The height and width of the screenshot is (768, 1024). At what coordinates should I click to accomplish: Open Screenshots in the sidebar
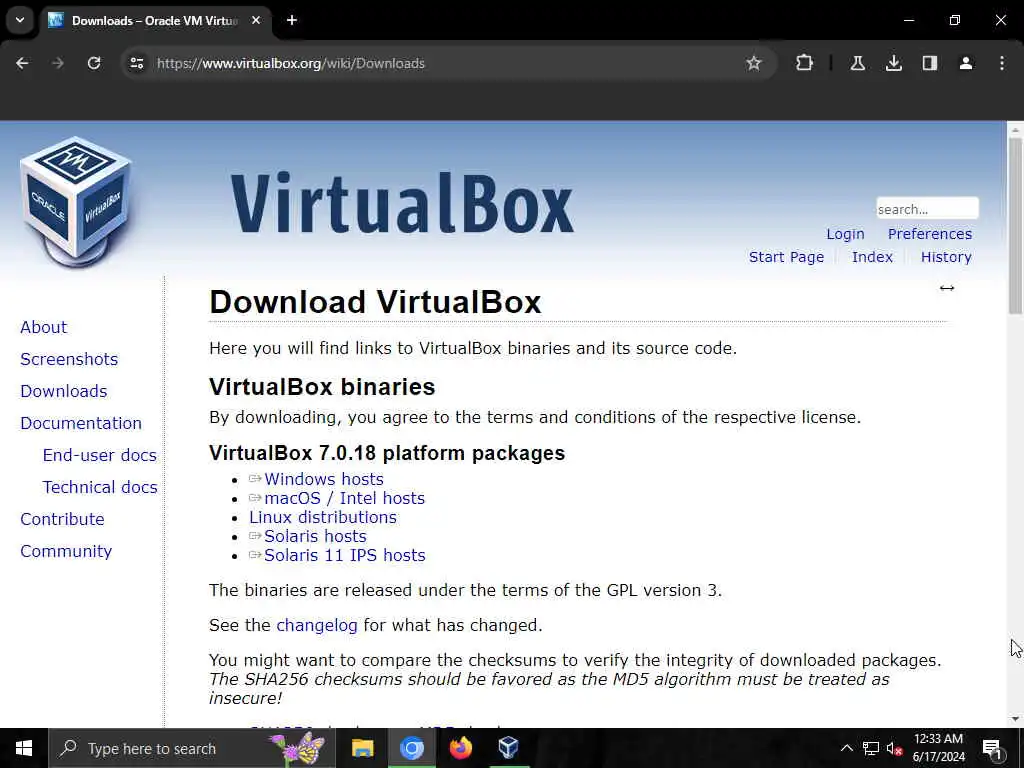point(69,359)
